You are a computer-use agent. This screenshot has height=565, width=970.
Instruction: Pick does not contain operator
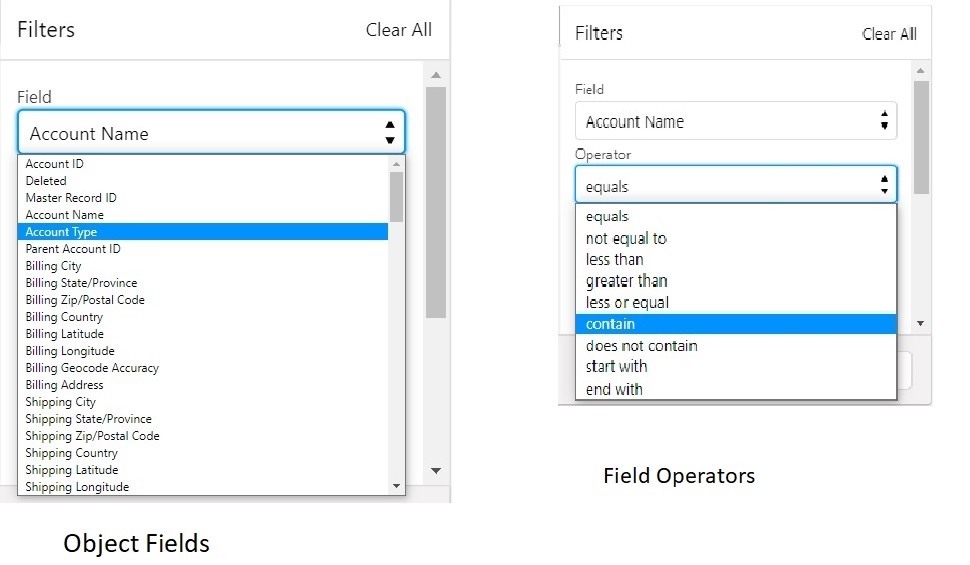tap(736, 345)
